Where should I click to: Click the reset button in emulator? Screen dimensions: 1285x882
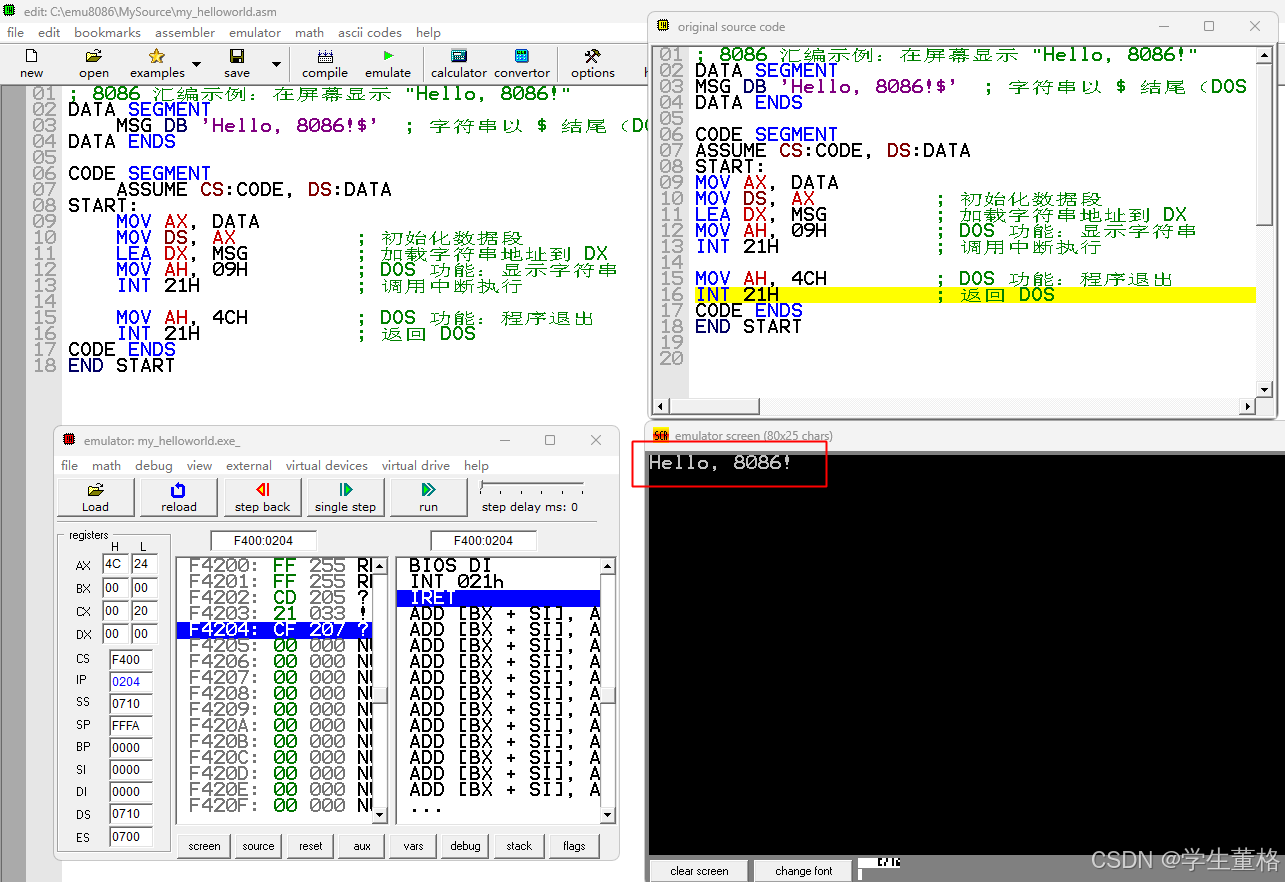click(311, 846)
